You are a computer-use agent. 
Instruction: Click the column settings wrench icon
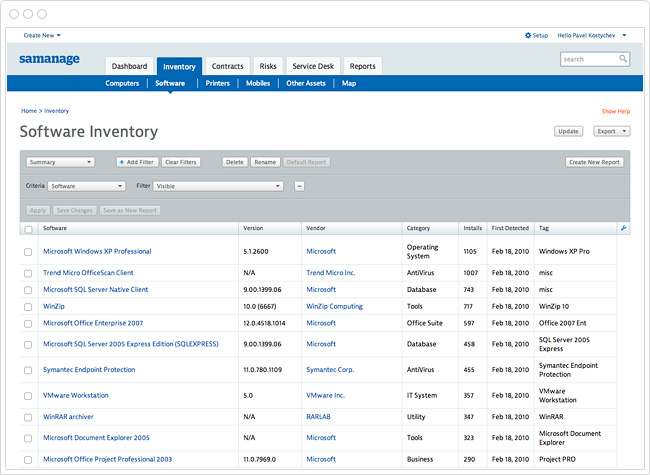[x=623, y=228]
